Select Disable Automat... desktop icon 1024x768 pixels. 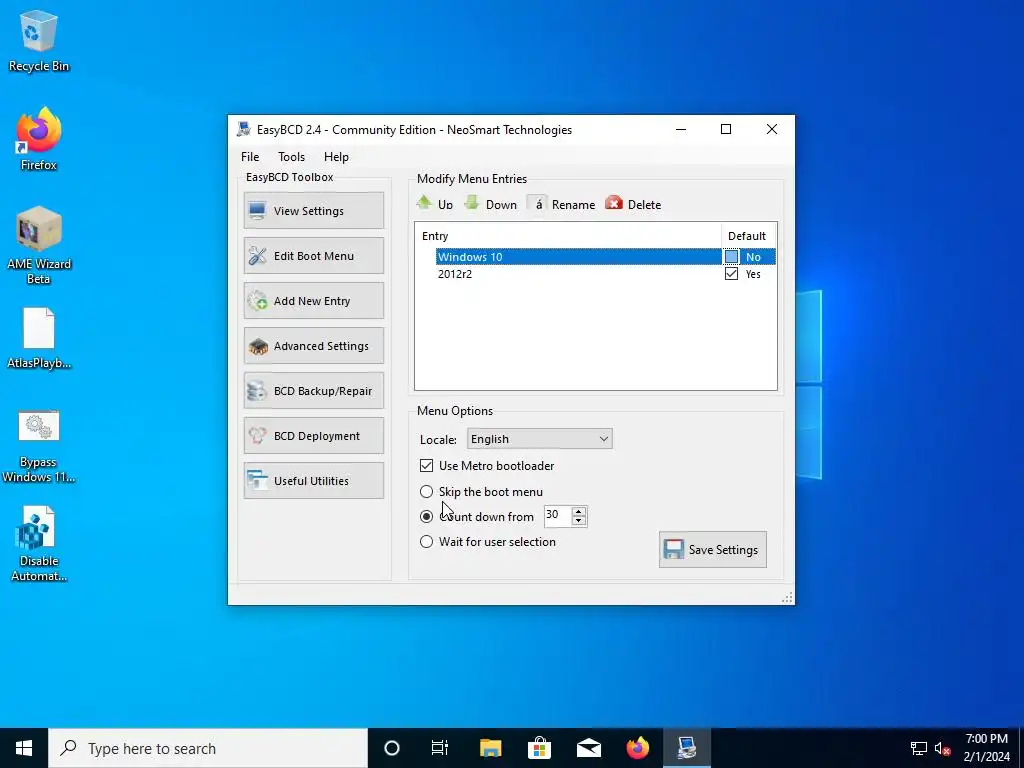pyautogui.click(x=39, y=544)
